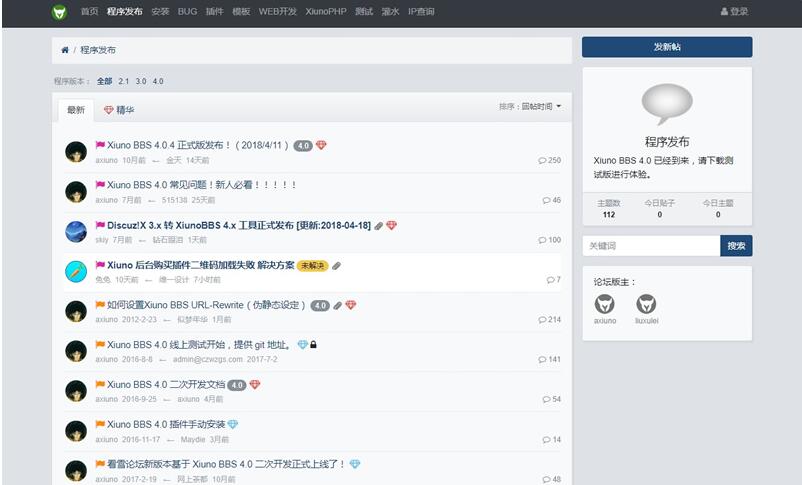The height and width of the screenshot is (485, 802).
Task: Open the 插件 menu in the navbar
Action: [214, 12]
